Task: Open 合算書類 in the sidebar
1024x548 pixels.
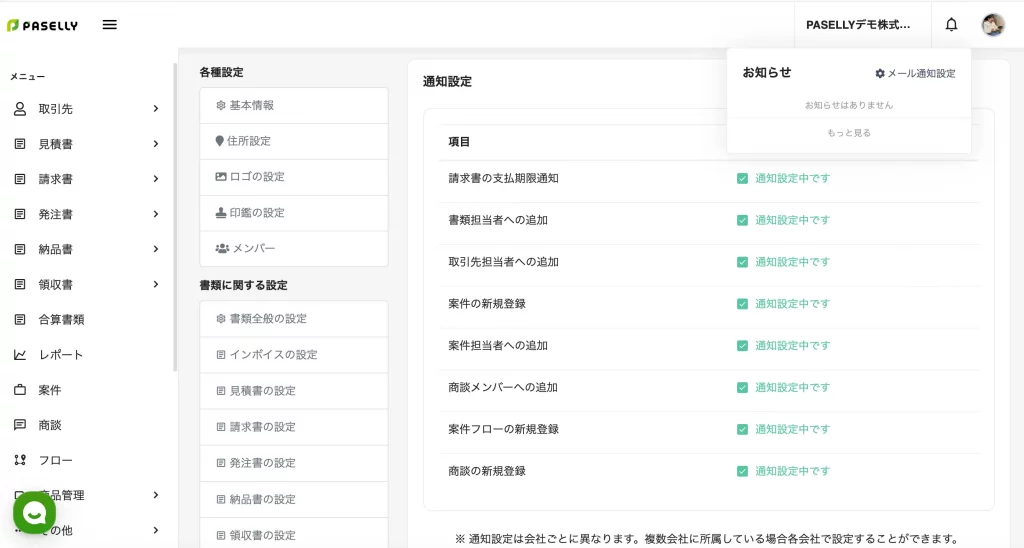Action: pyautogui.click(x=61, y=320)
